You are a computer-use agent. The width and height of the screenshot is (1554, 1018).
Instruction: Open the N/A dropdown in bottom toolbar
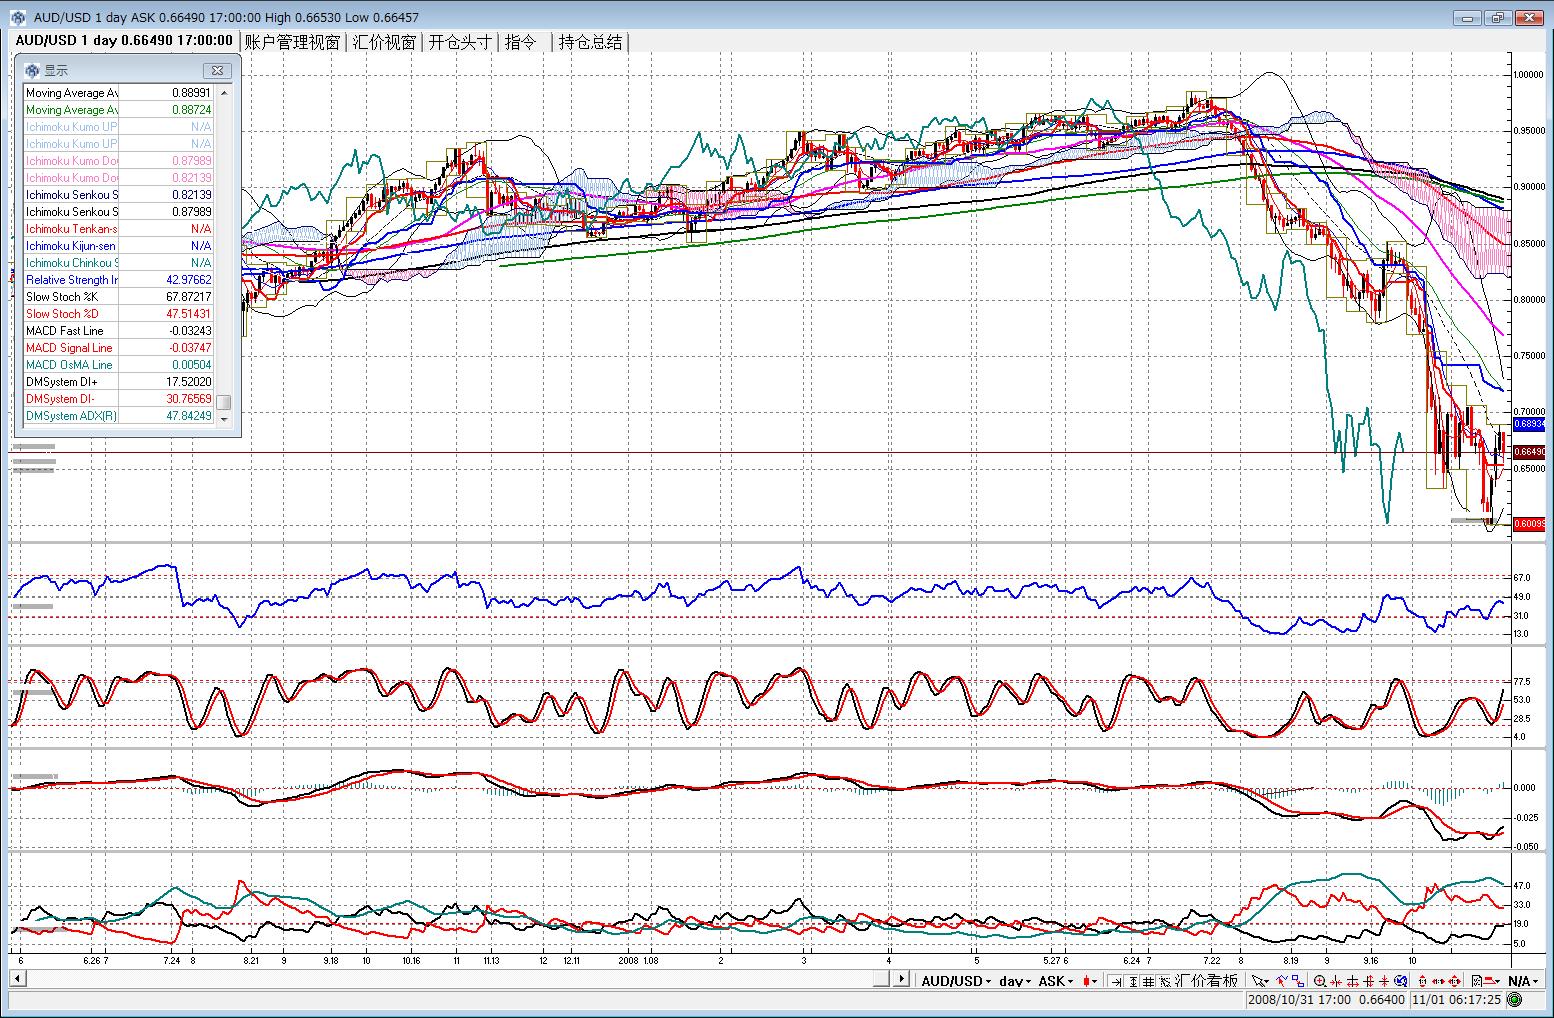click(x=1524, y=981)
